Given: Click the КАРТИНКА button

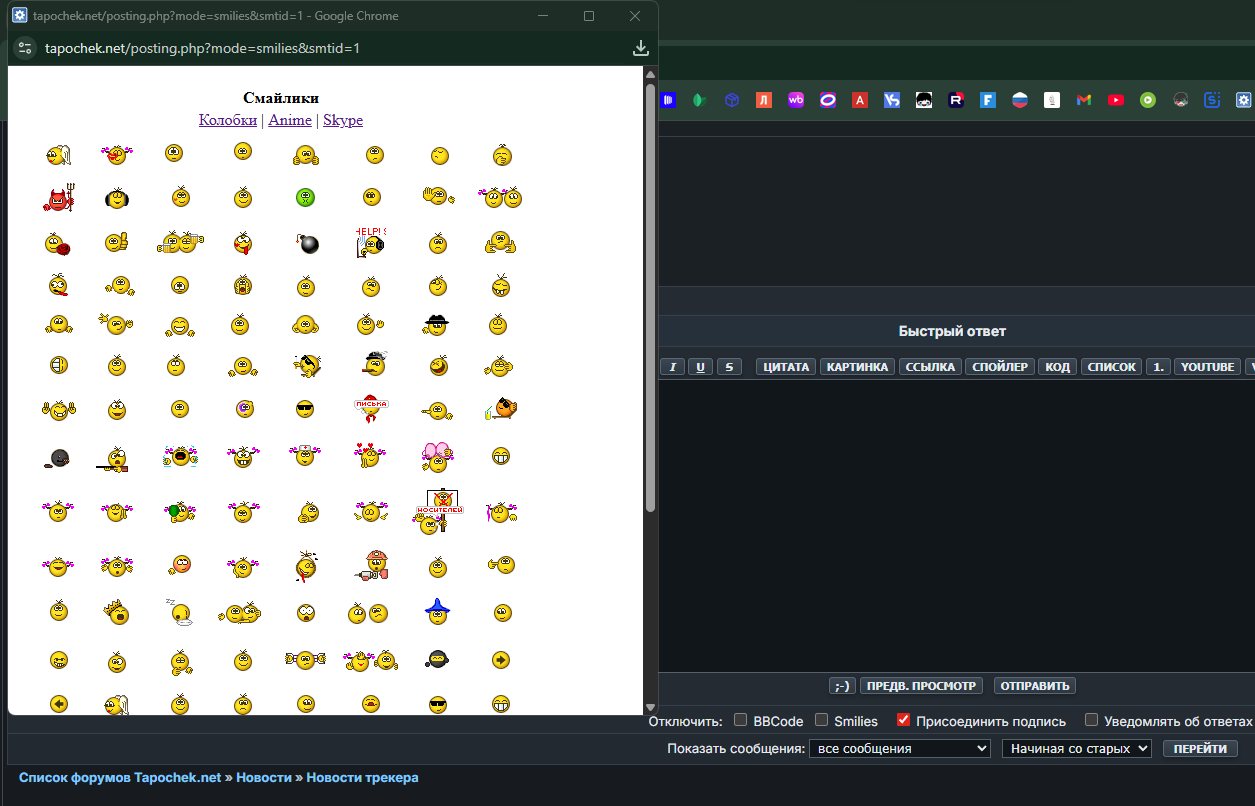Looking at the screenshot, I should pyautogui.click(x=857, y=367).
